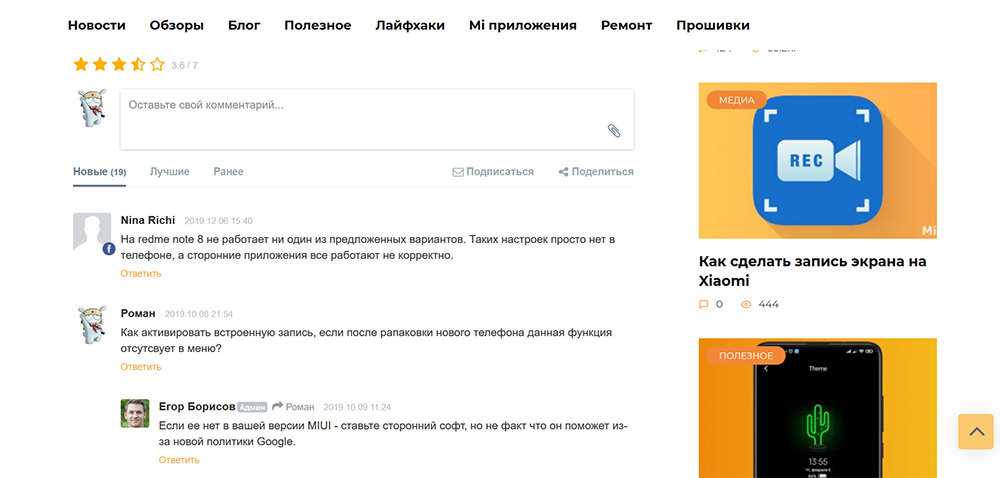
Task: Click the rating value 3.6 / 7
Action: [184, 65]
